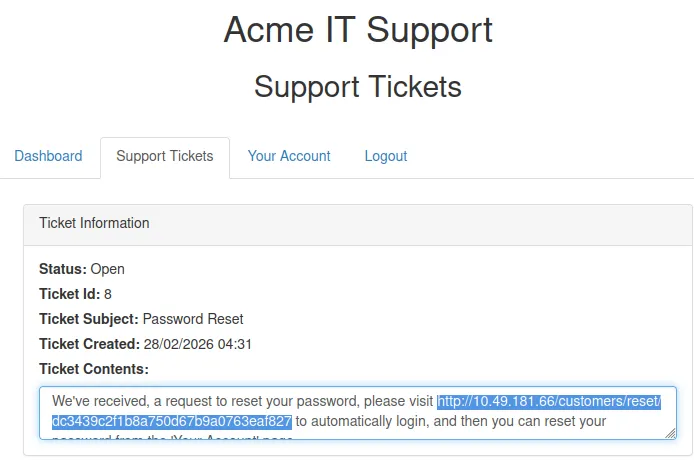Click the text "then you can reset your"
694x460 pixels.
coord(556,421)
